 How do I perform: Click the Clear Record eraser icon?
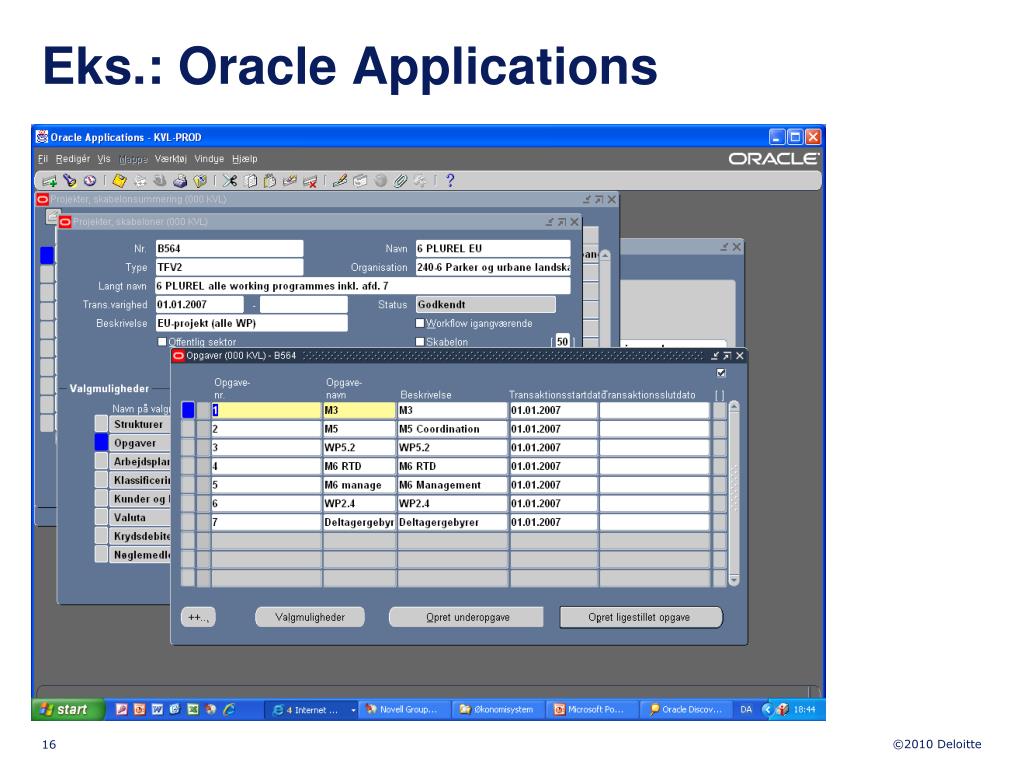click(290, 181)
